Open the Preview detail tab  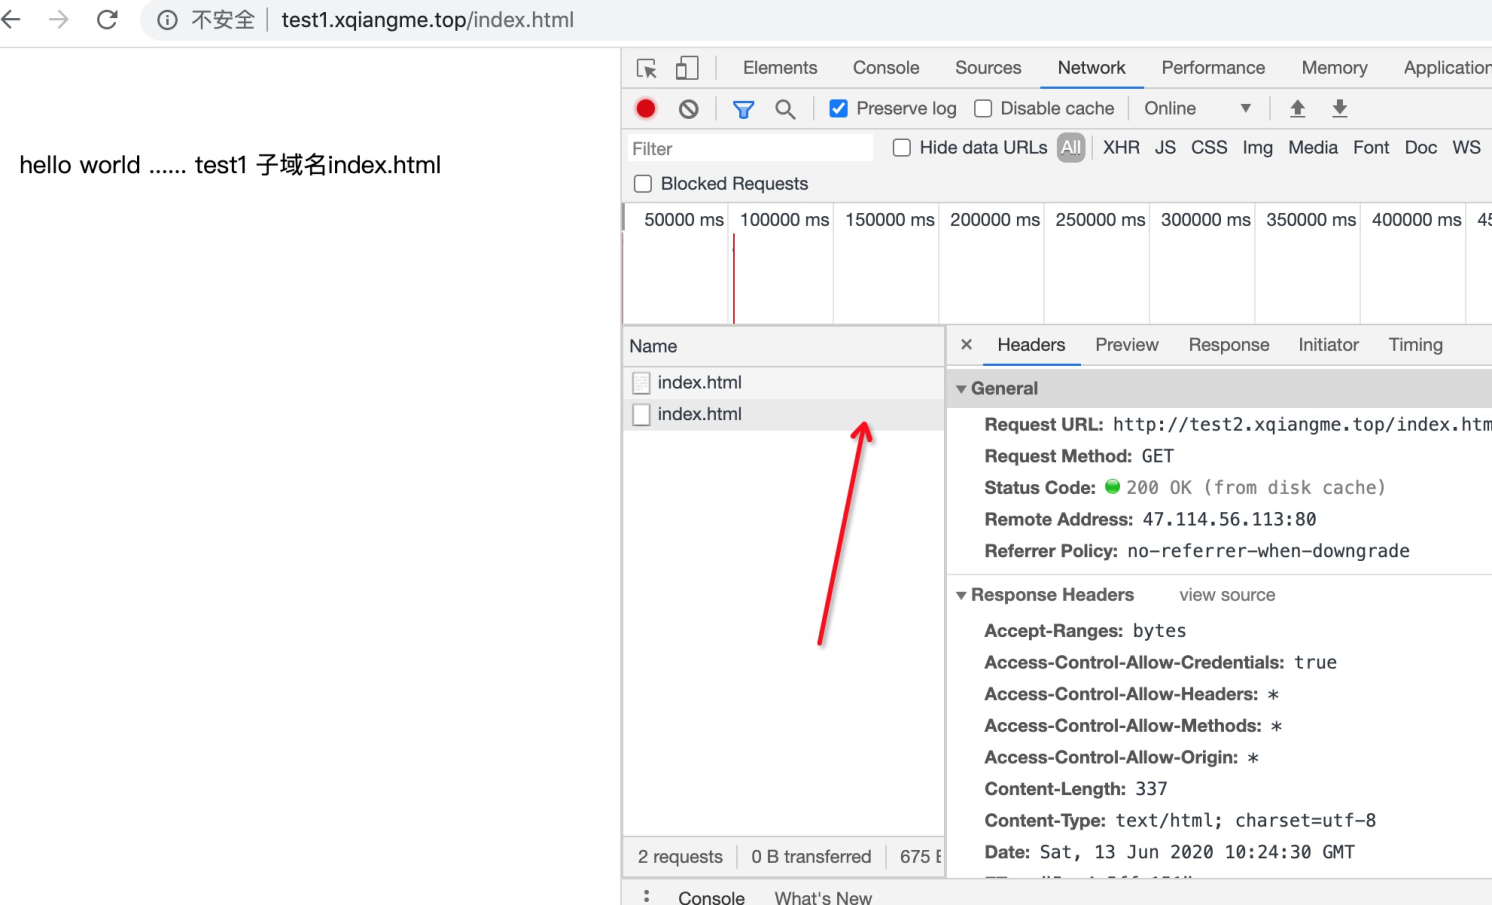click(x=1127, y=345)
